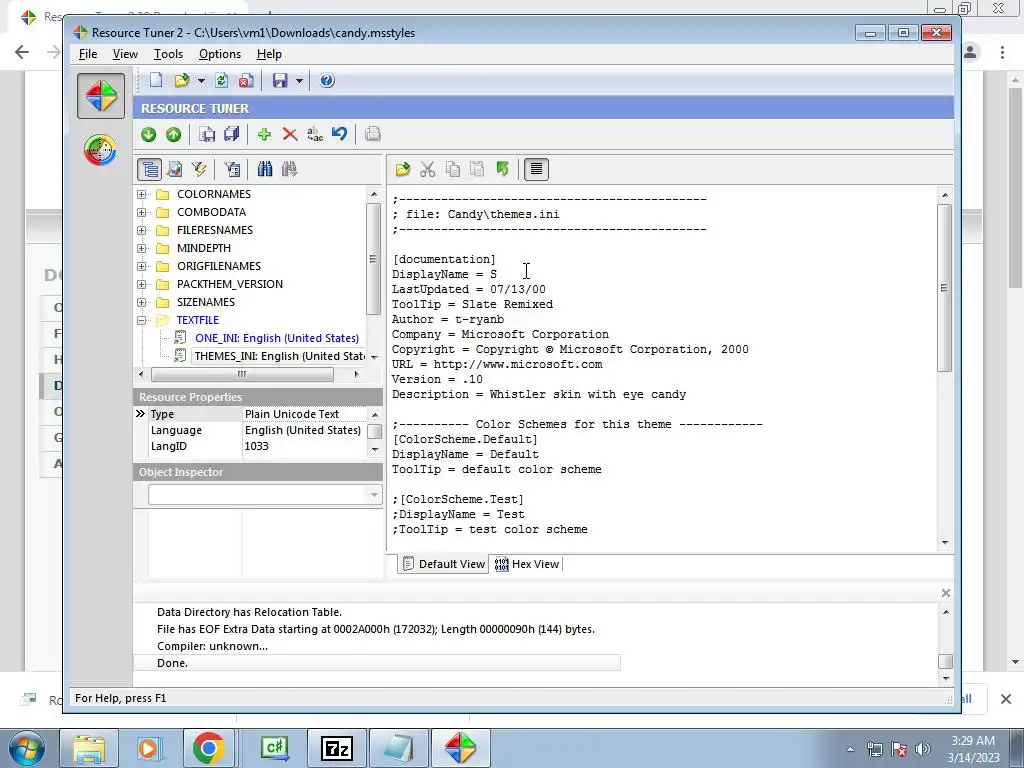Open File Explorer from the taskbar
Image resolution: width=1024 pixels, height=768 pixels.
pos(89,748)
